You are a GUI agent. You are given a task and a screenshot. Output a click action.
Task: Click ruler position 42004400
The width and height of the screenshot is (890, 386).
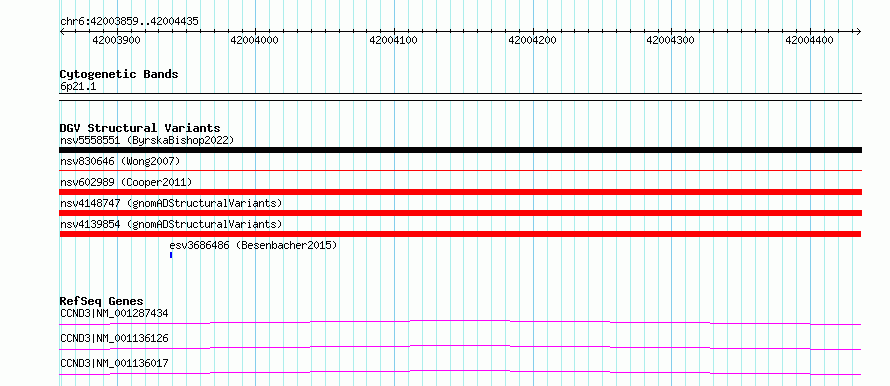click(x=809, y=41)
